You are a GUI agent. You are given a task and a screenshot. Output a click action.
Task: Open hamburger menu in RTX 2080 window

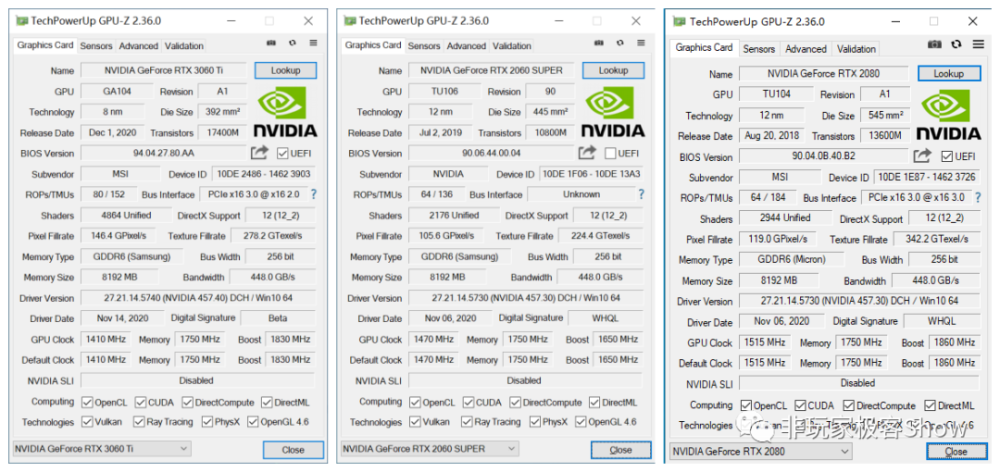[978, 44]
